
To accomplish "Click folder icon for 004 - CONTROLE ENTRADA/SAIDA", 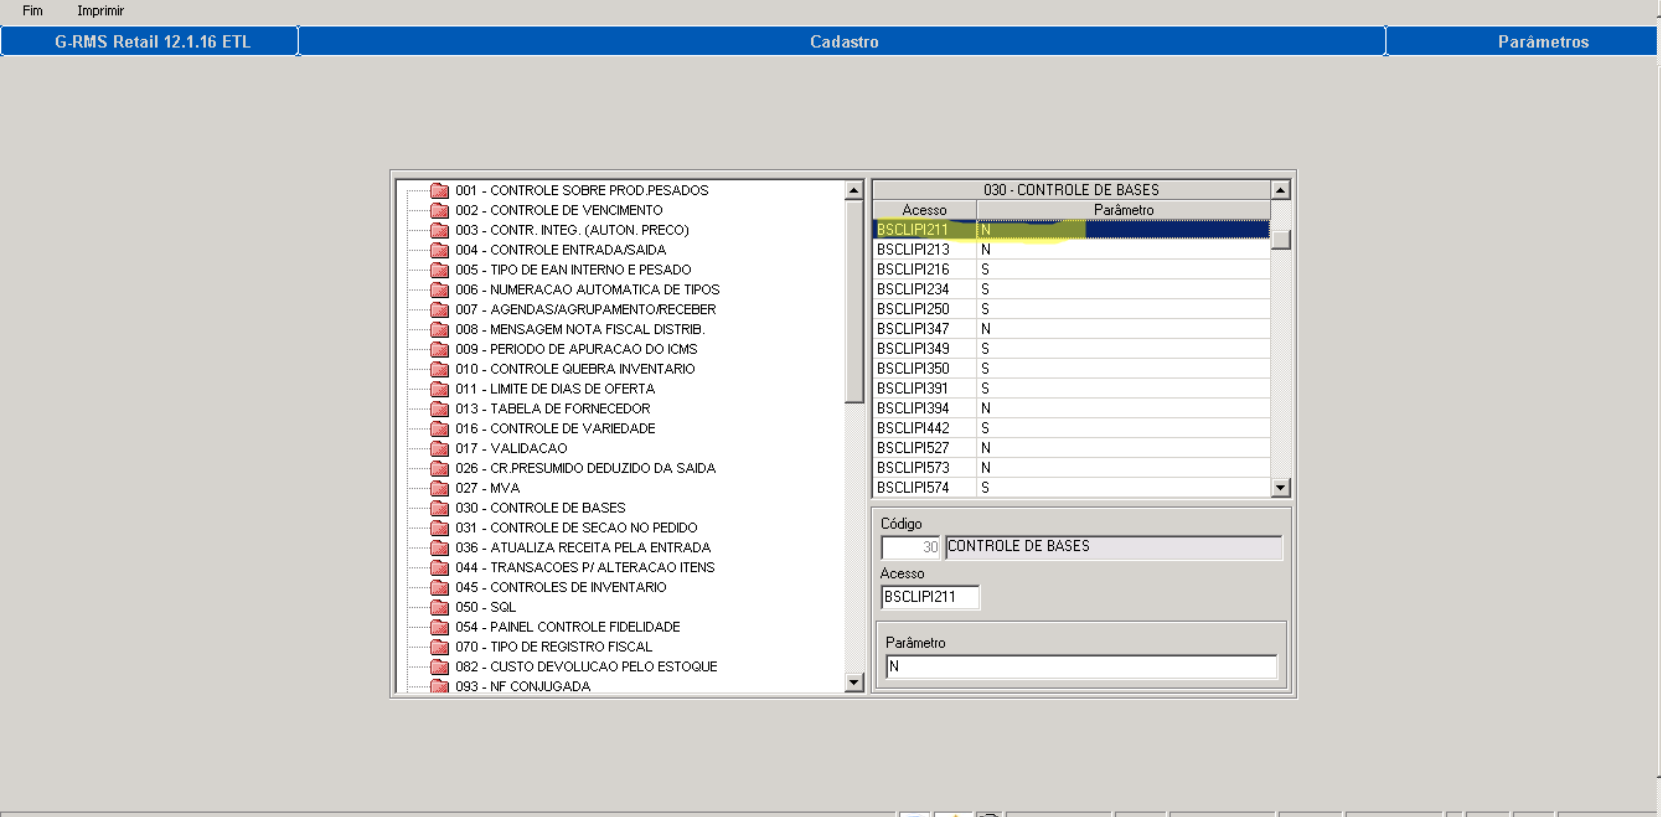I will (439, 250).
